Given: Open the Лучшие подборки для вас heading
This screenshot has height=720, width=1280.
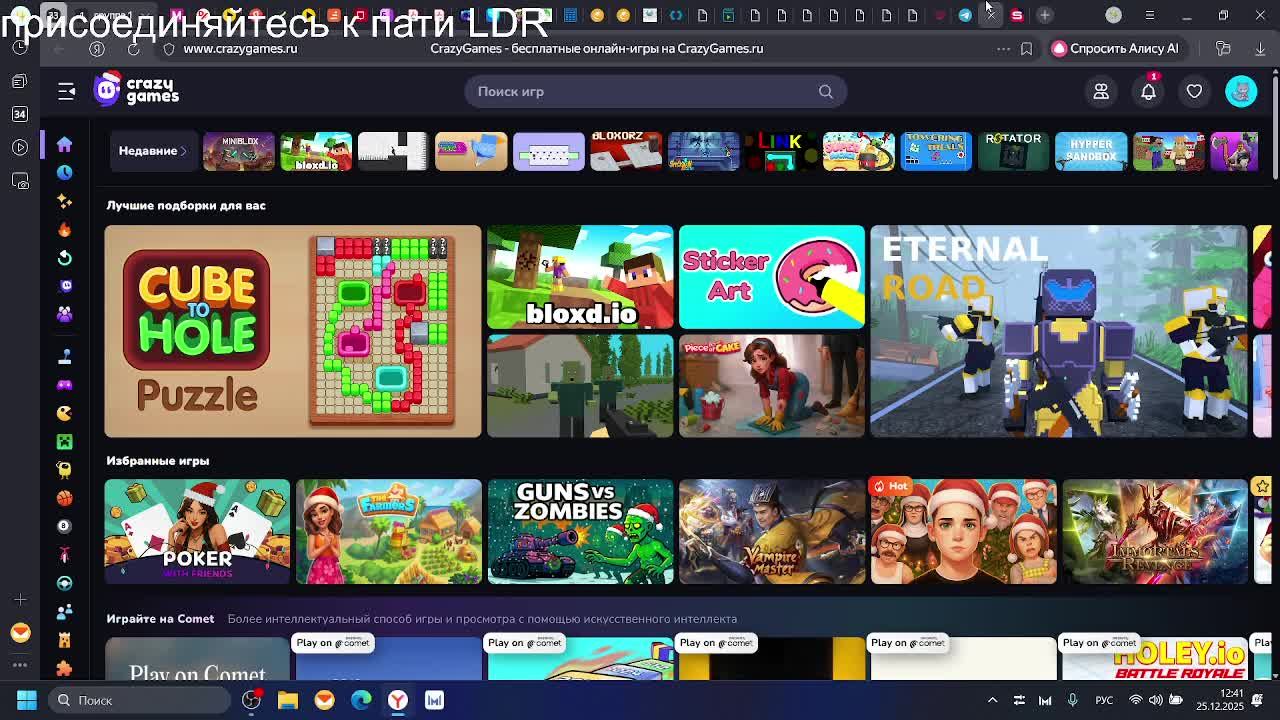Looking at the screenshot, I should point(186,206).
